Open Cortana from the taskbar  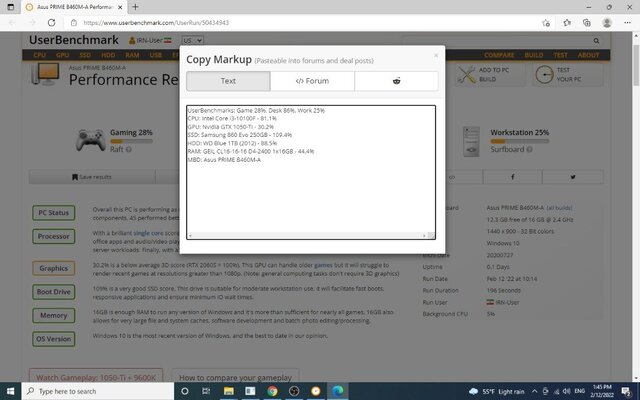(x=184, y=391)
